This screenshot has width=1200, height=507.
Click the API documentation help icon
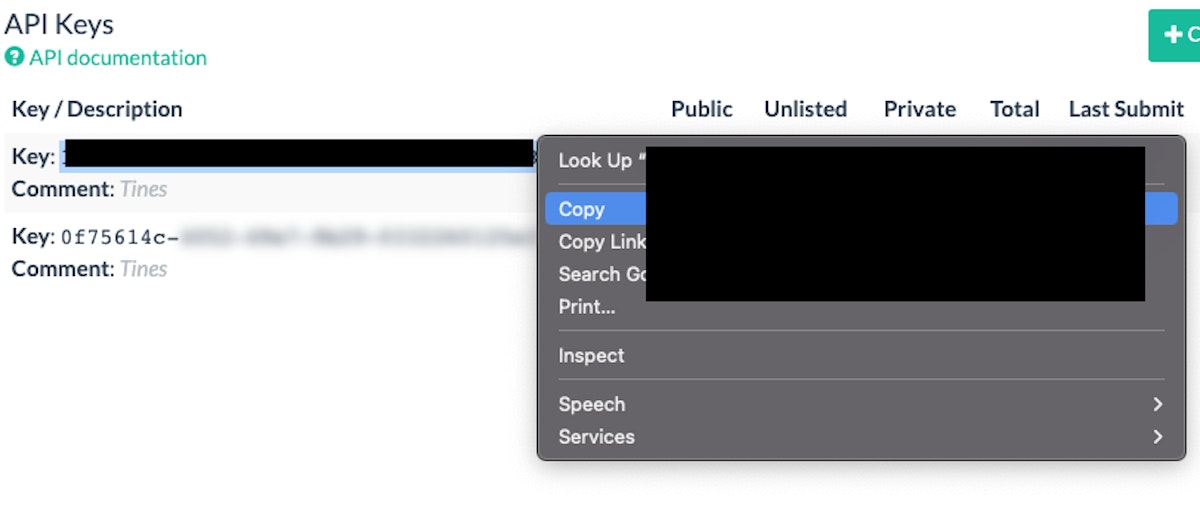click(x=14, y=58)
